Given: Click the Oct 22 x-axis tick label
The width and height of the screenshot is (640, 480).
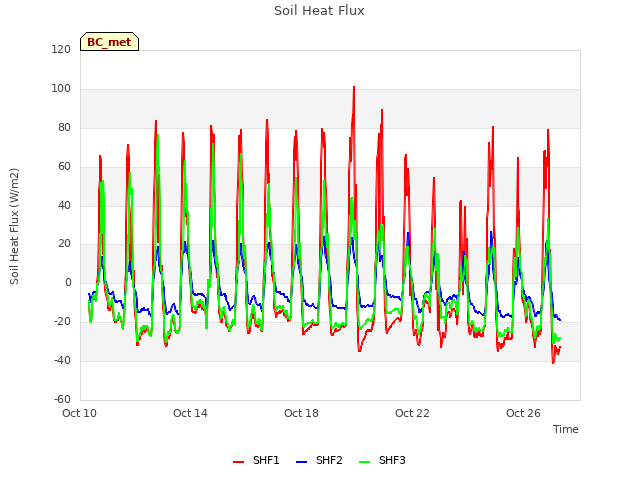Looking at the screenshot, I should point(413,413).
